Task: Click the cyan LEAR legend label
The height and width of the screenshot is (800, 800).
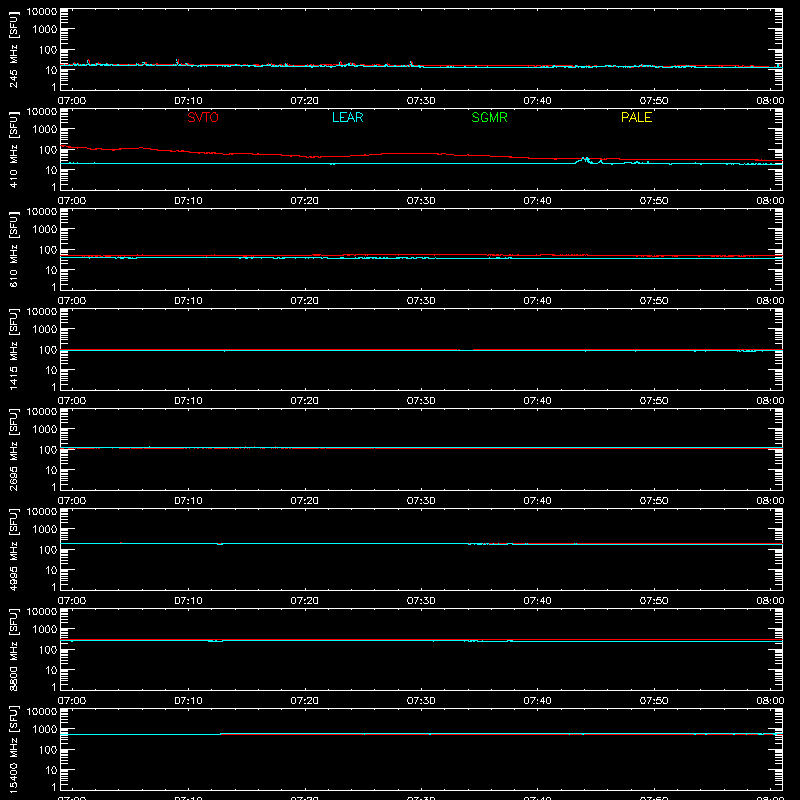Action: pyautogui.click(x=347, y=117)
